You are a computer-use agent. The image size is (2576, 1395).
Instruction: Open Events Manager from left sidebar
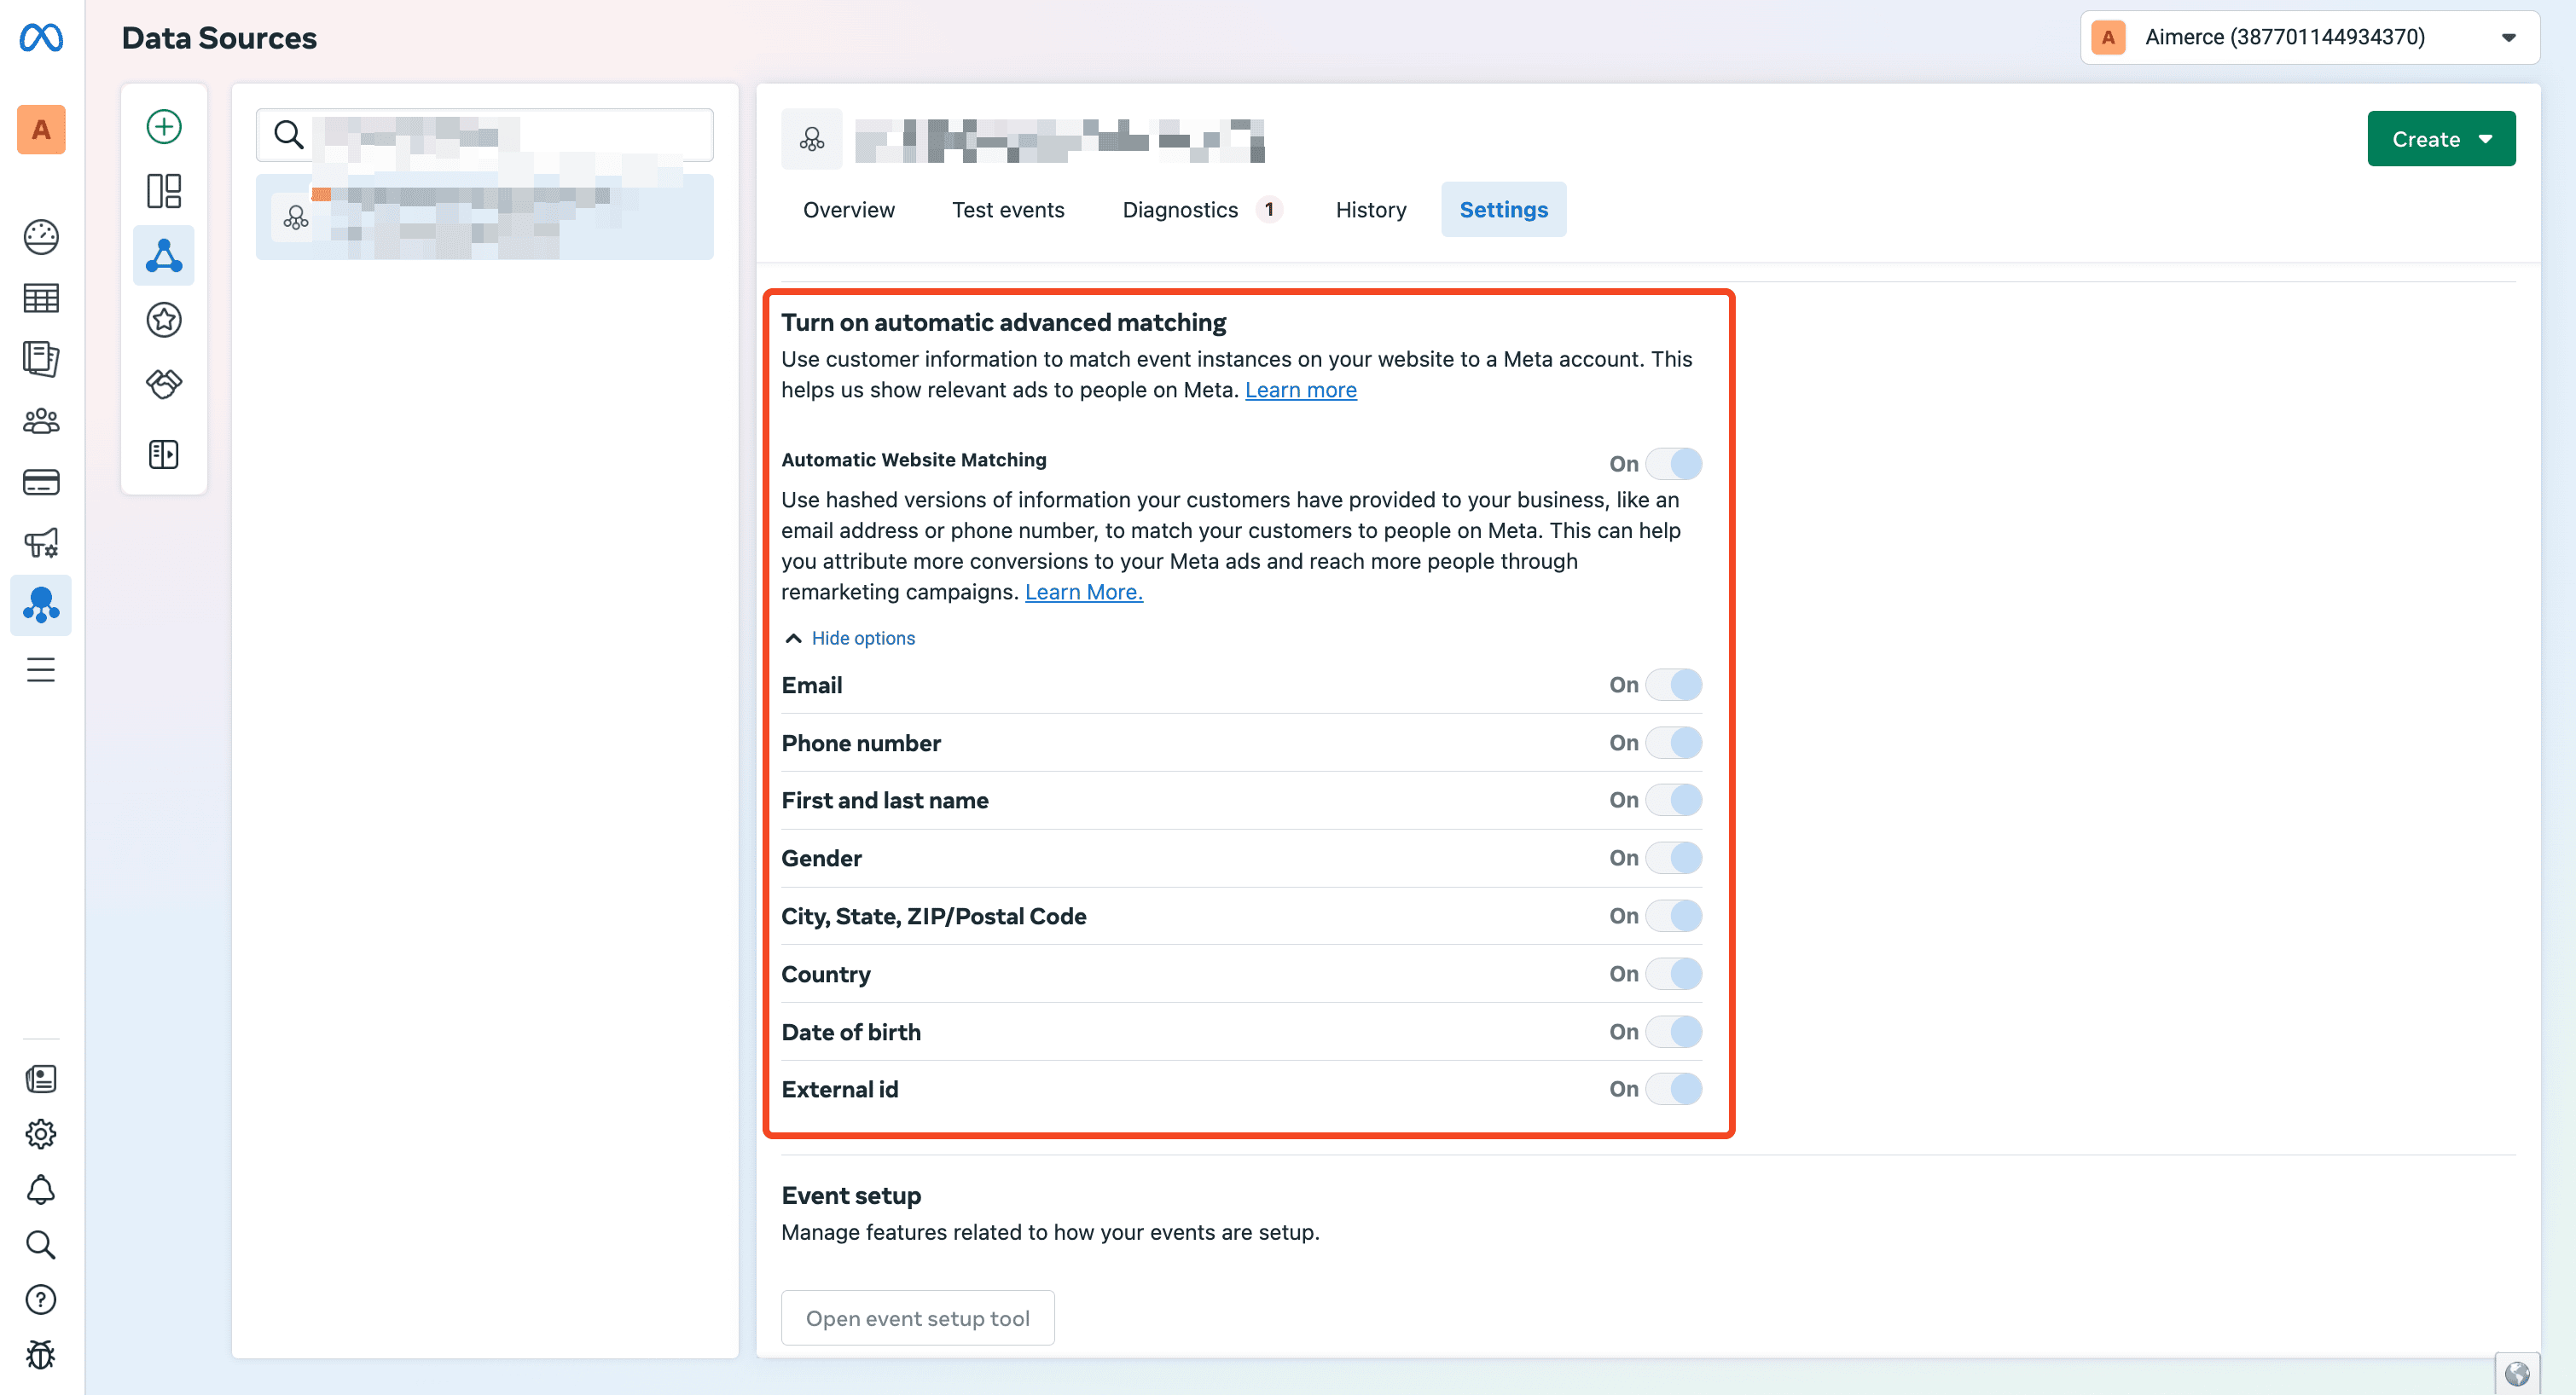41,604
